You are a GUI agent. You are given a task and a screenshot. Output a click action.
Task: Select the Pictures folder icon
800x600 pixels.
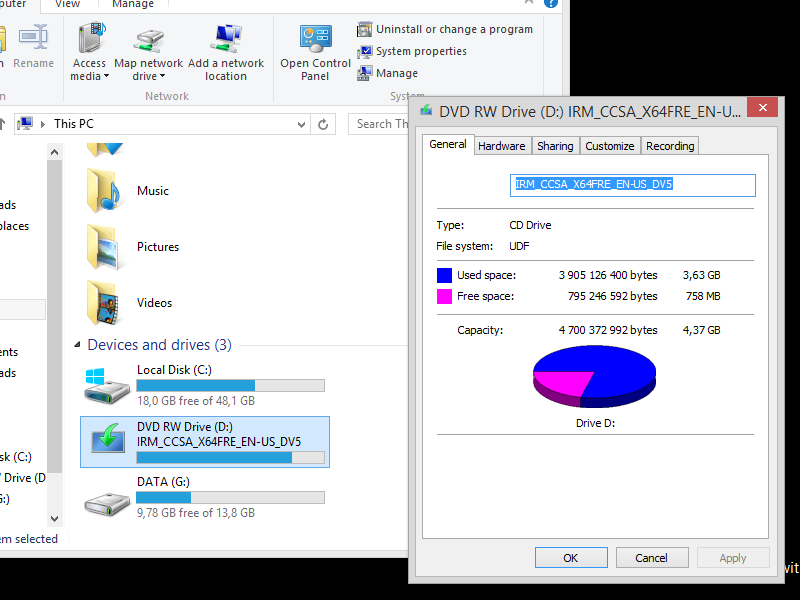pos(104,247)
